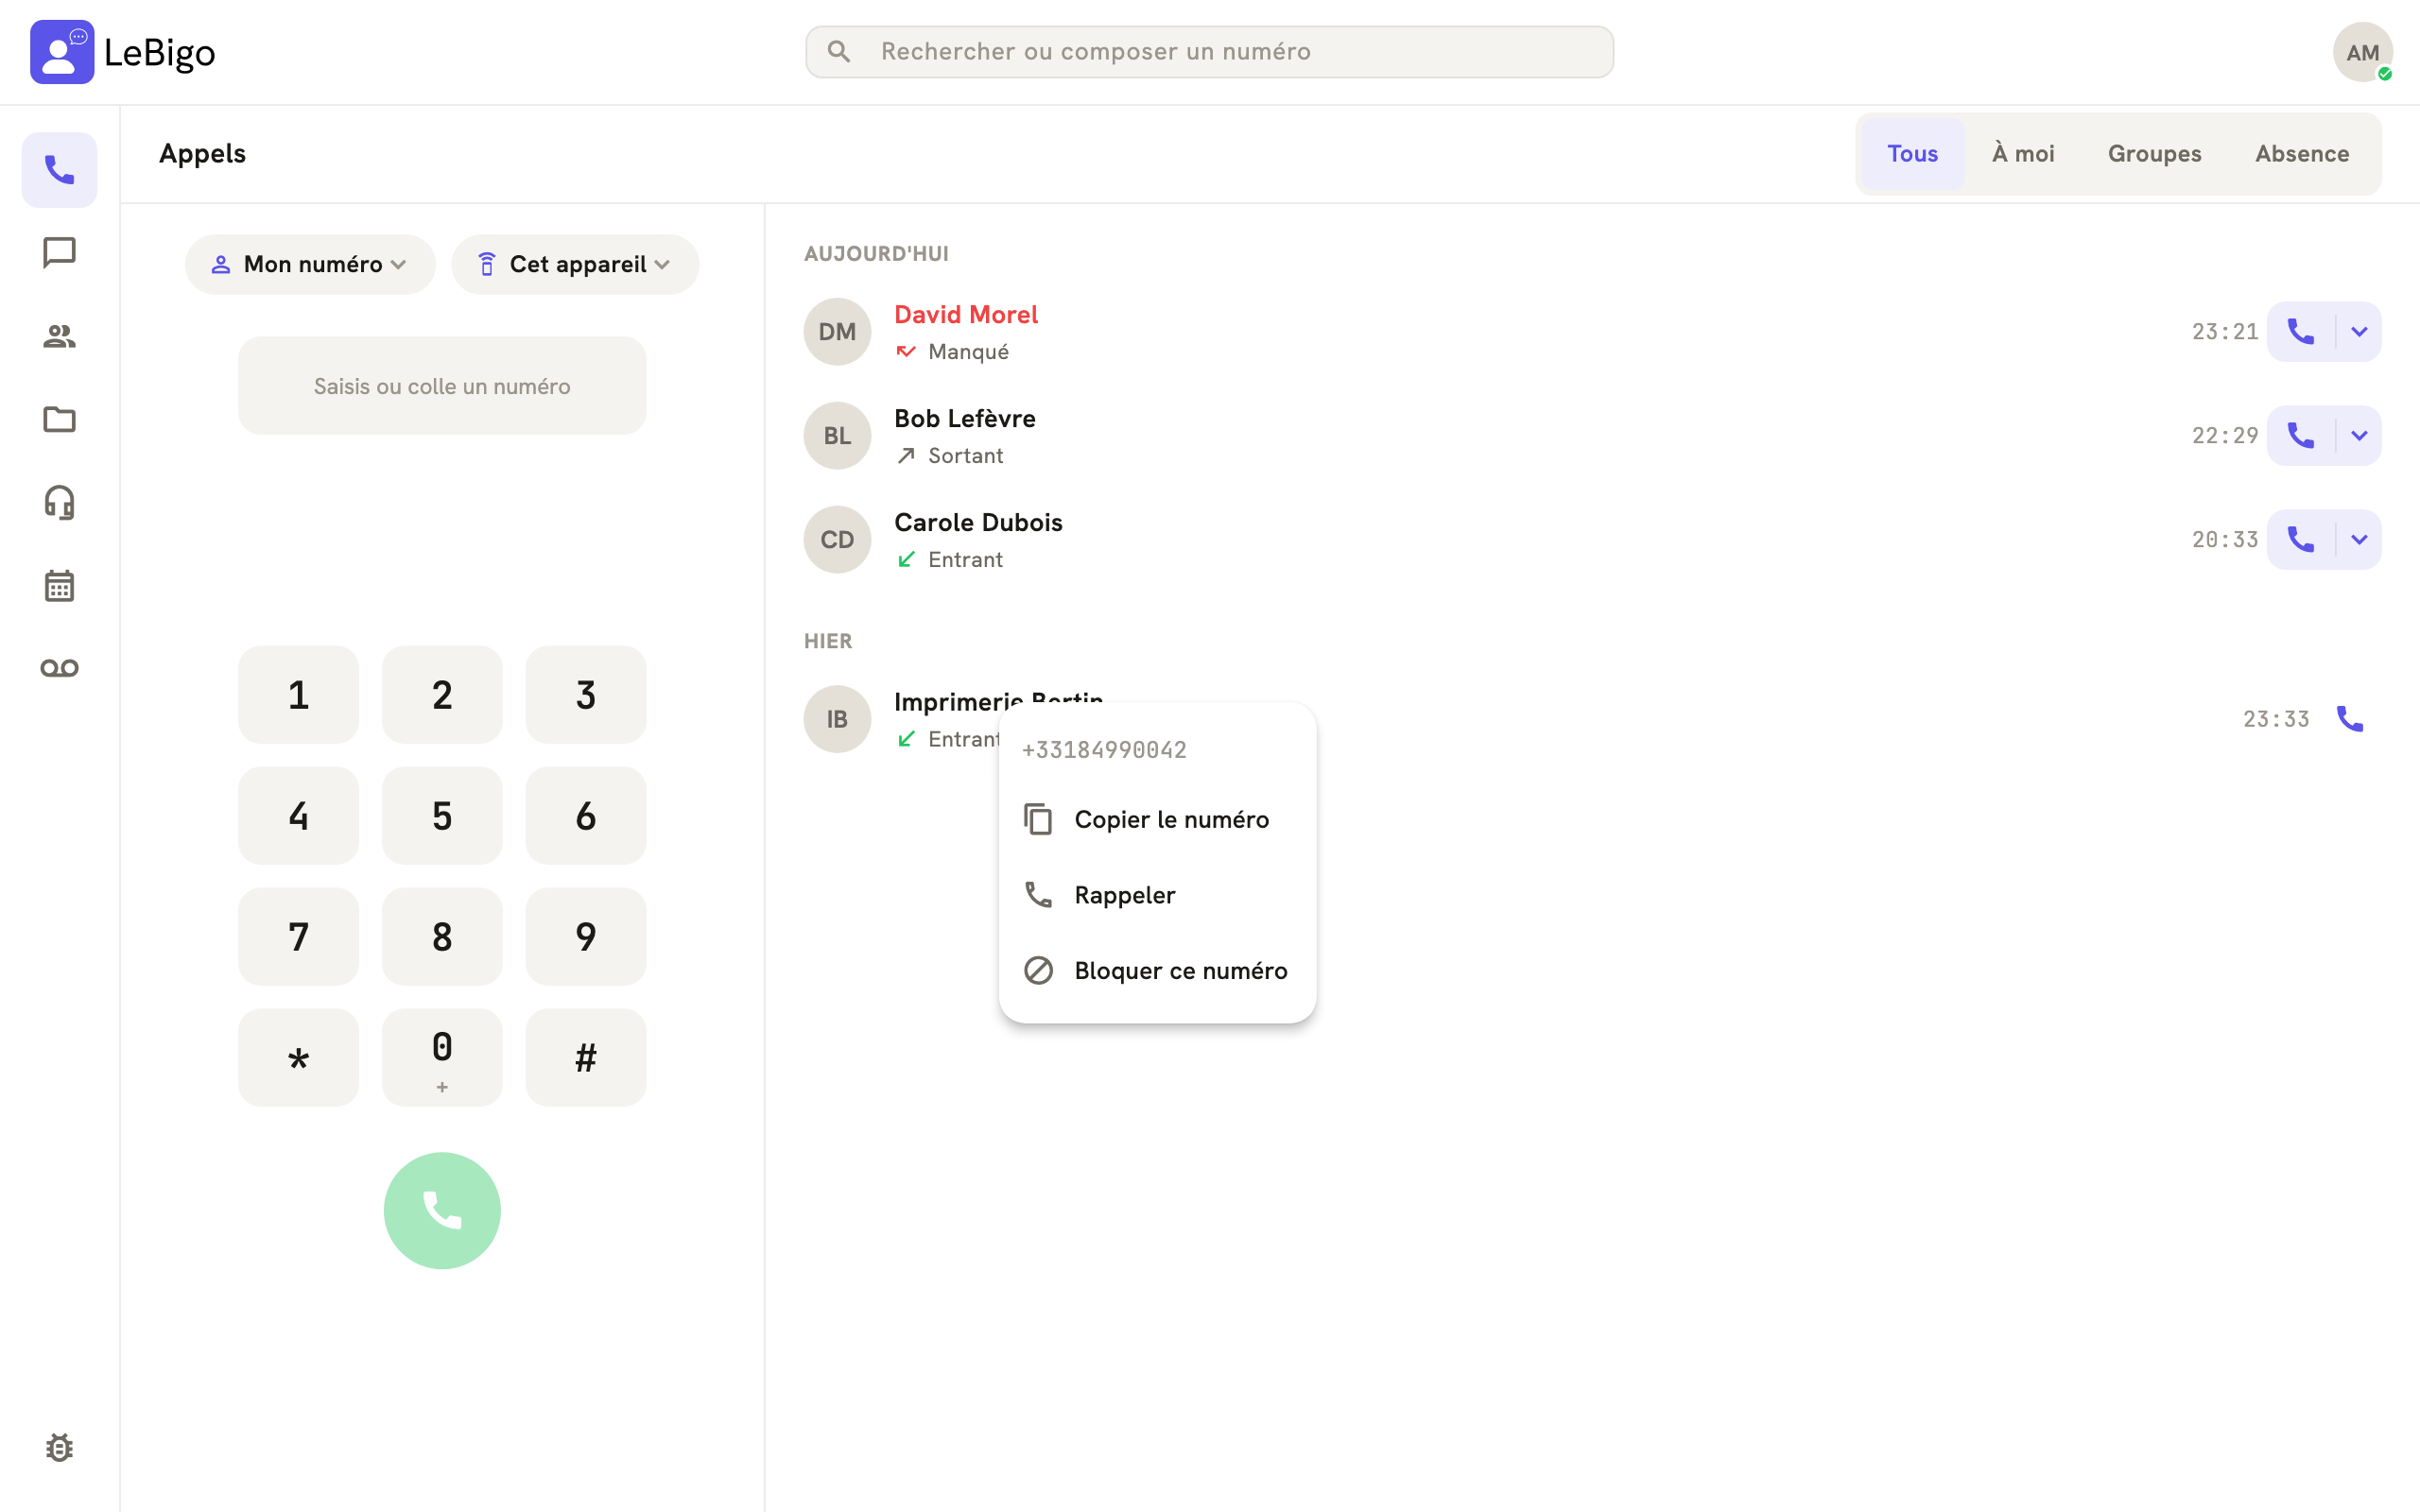
Task: Tap the 0 + key on dialpad
Action: (442, 1057)
